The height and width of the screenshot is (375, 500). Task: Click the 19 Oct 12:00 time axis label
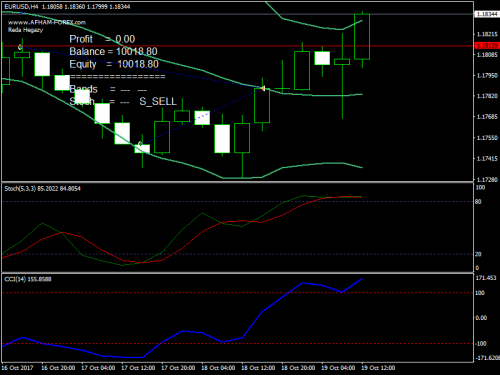coord(378,368)
